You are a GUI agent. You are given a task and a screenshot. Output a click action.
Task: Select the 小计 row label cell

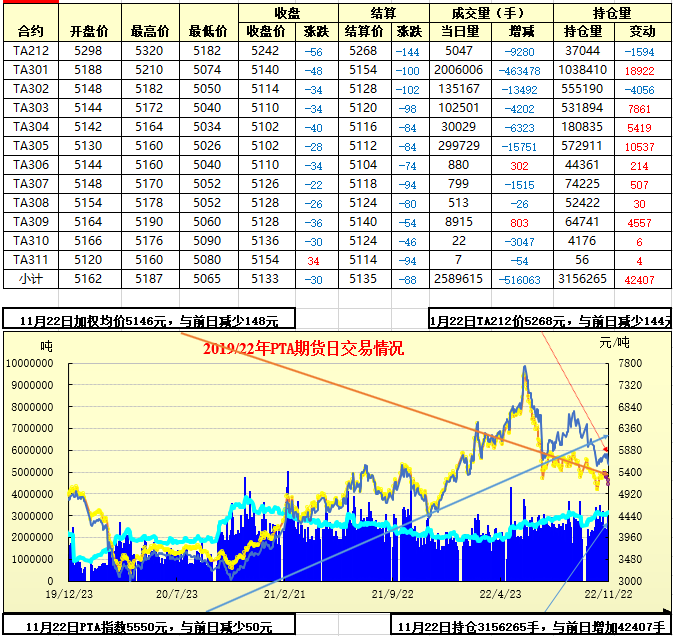[x=31, y=279]
